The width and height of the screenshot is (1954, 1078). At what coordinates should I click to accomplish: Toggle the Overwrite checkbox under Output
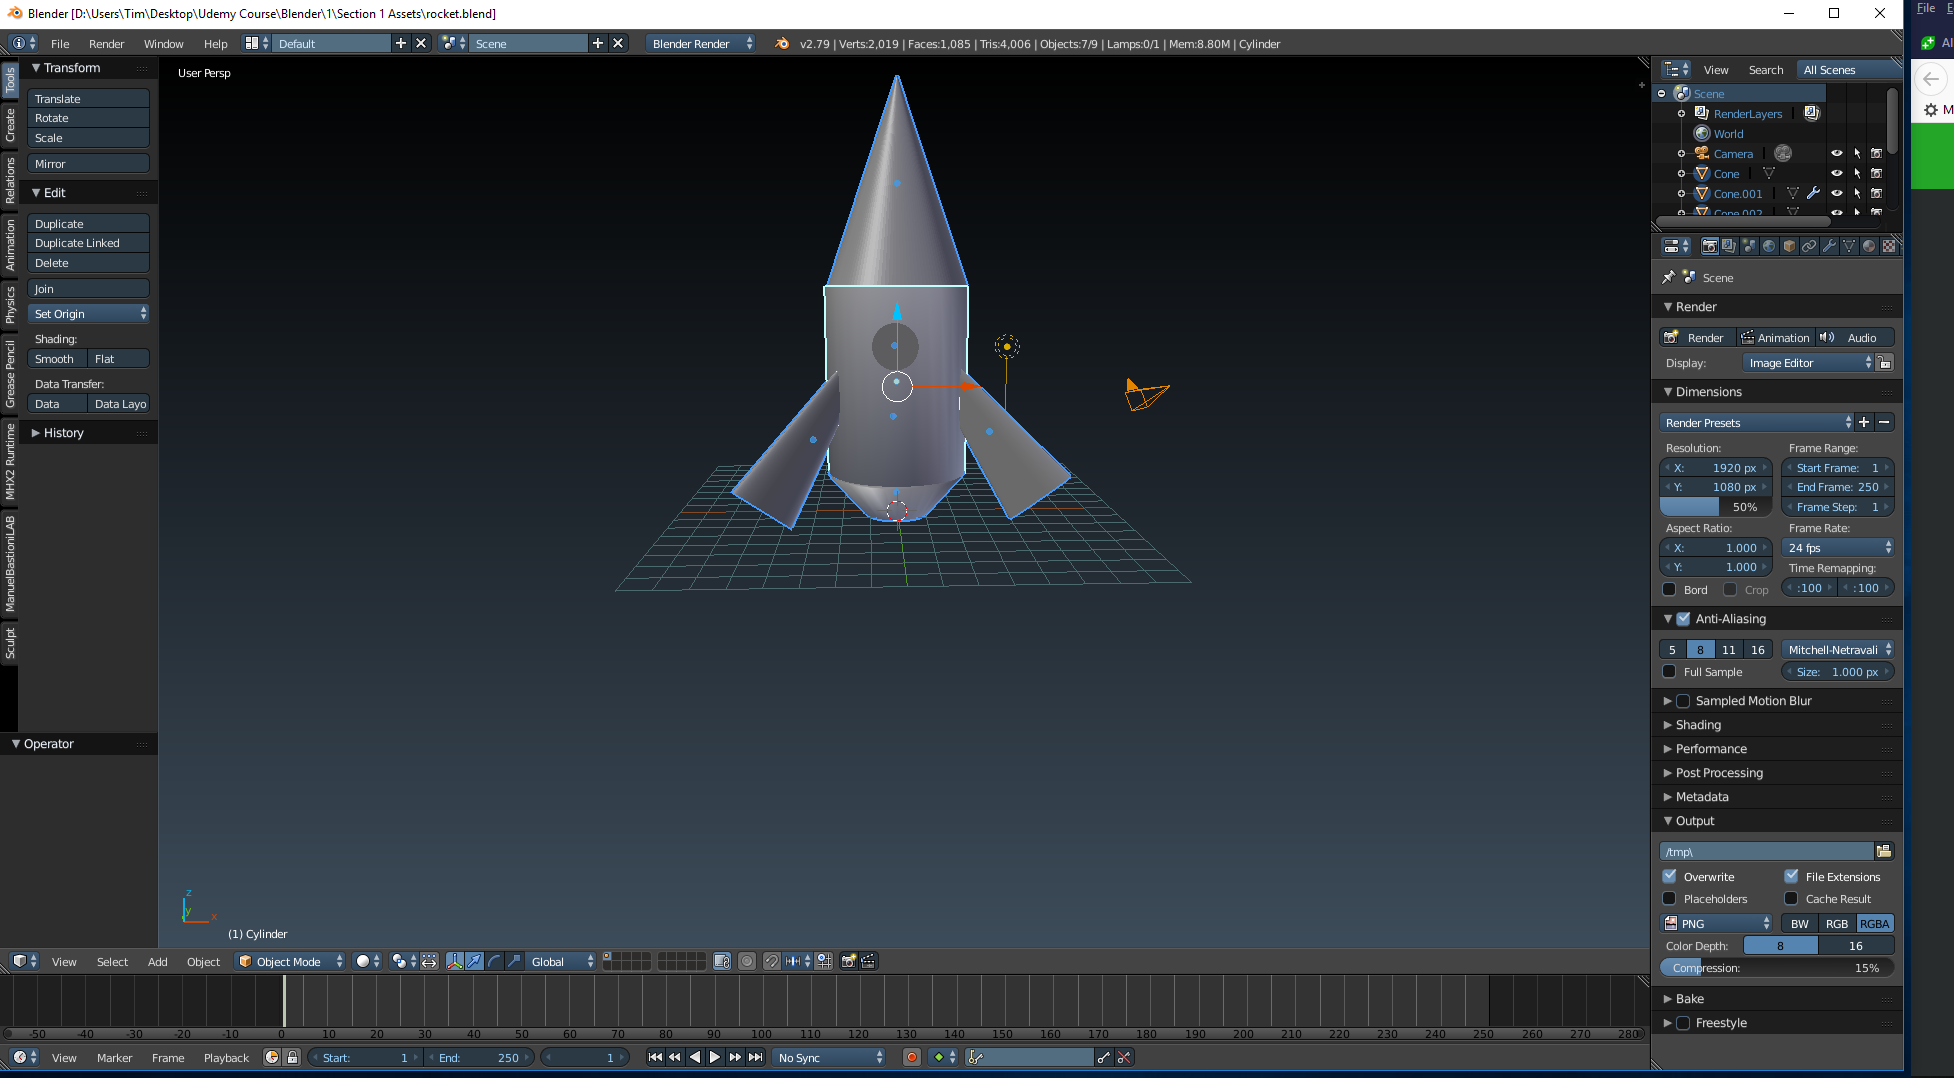click(x=1668, y=876)
